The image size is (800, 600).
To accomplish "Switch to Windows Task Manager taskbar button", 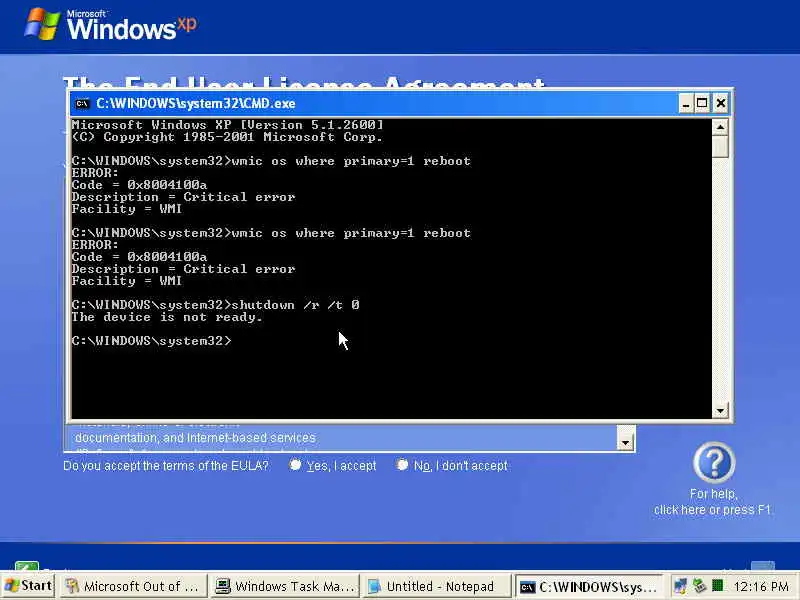I will (285, 586).
